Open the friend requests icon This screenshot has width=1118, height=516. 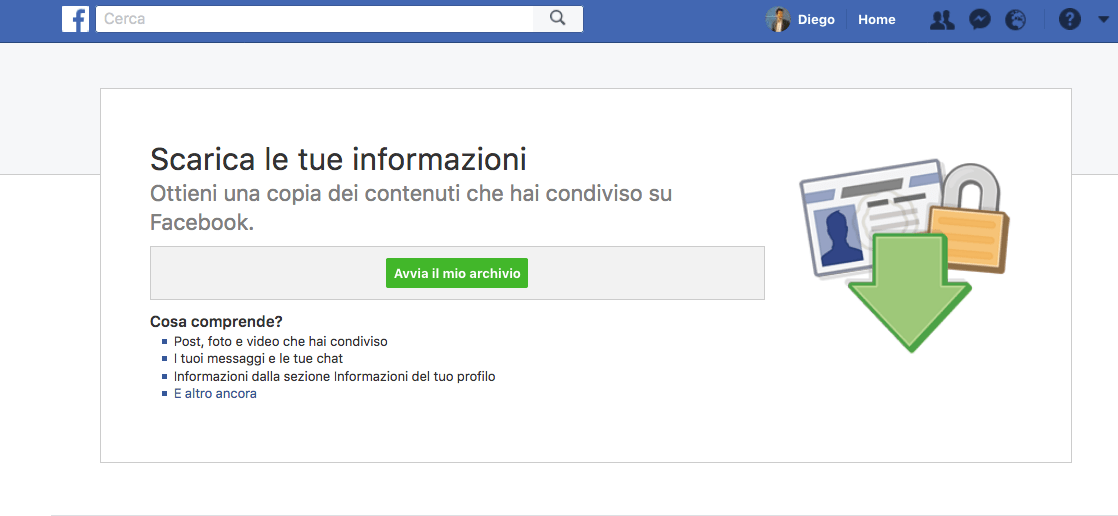point(941,20)
